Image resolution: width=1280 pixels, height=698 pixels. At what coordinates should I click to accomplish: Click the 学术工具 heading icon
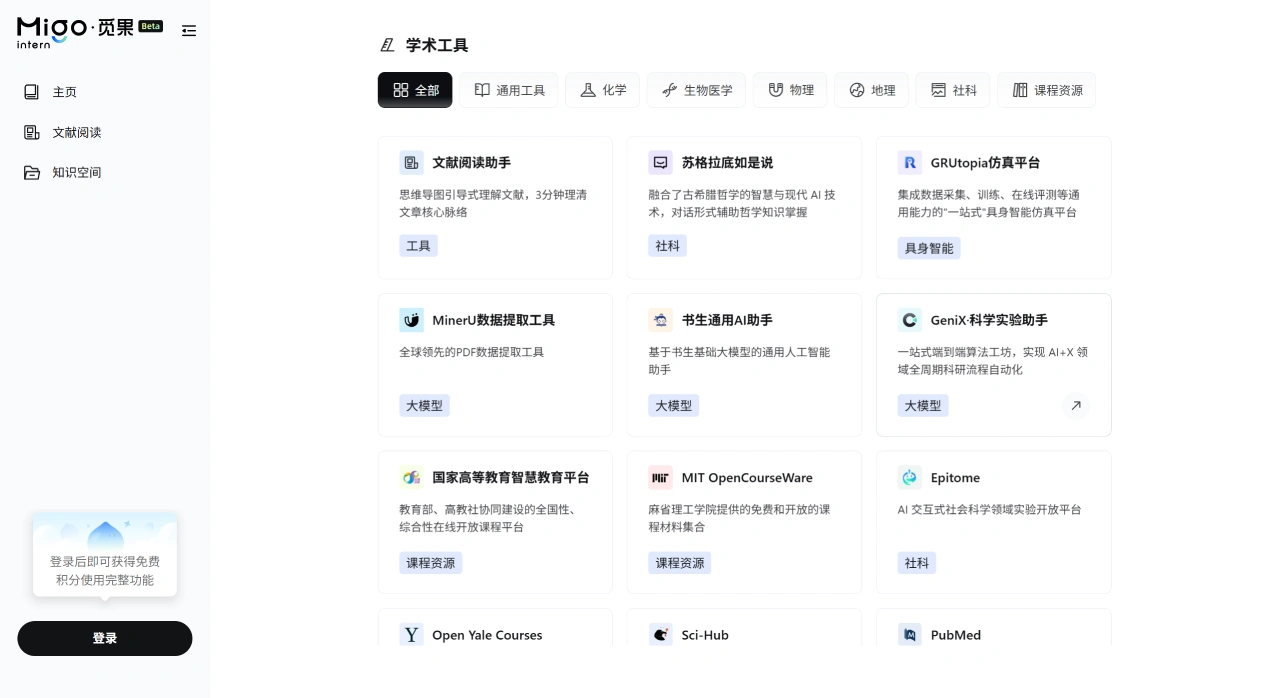point(388,45)
